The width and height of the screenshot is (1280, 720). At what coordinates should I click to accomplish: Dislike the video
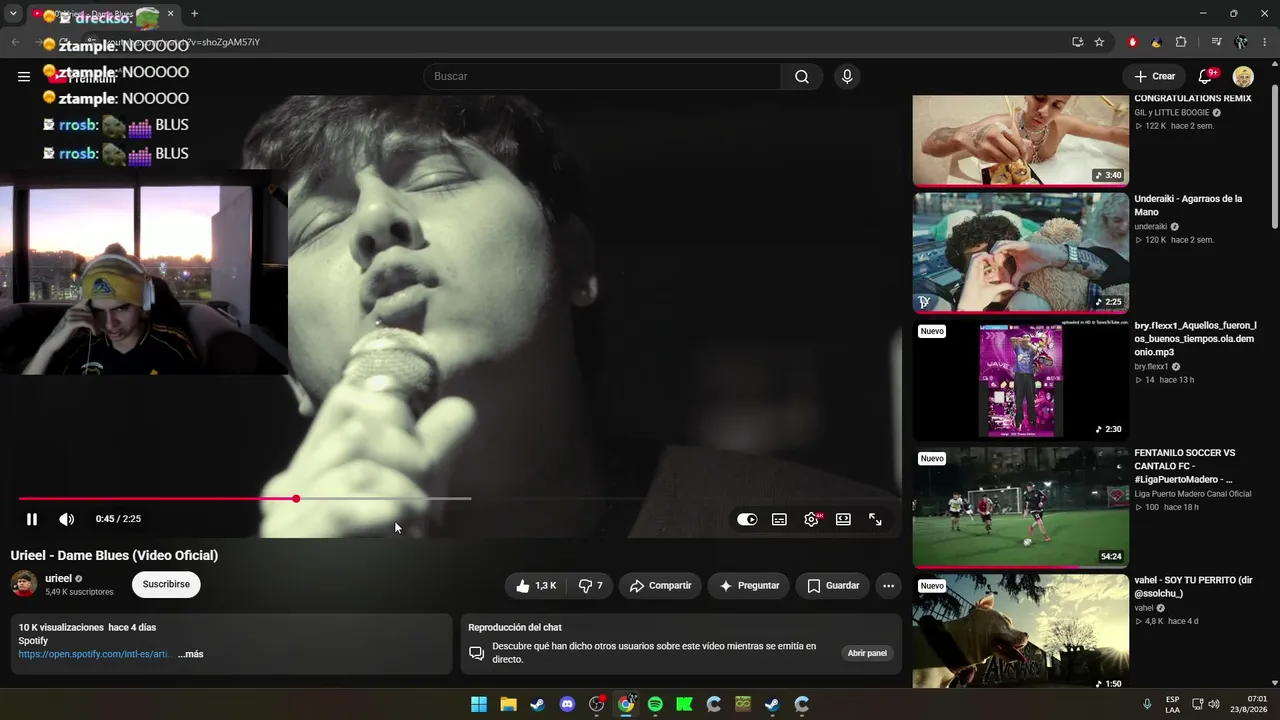pos(590,586)
